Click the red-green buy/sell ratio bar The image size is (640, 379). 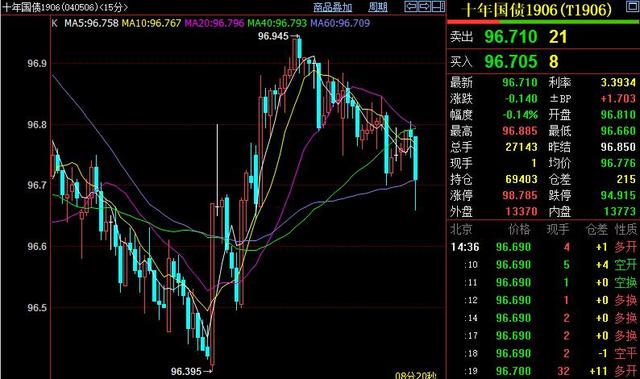[x=543, y=21]
